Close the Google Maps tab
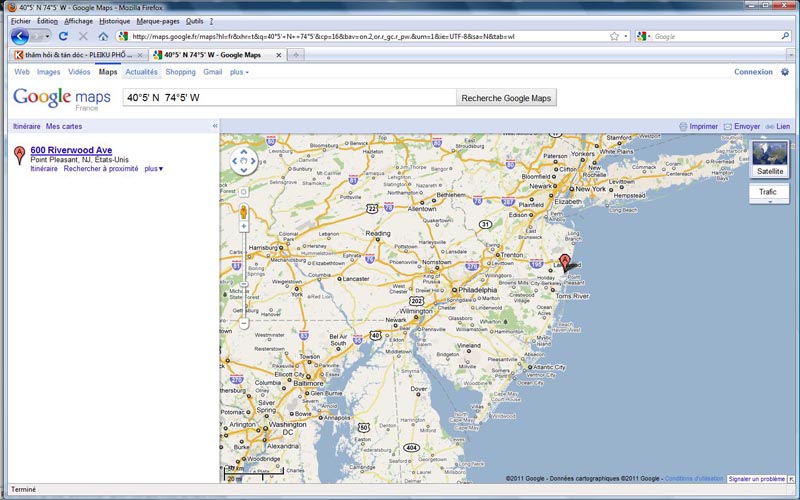This screenshot has height=500, width=800. 279,55
